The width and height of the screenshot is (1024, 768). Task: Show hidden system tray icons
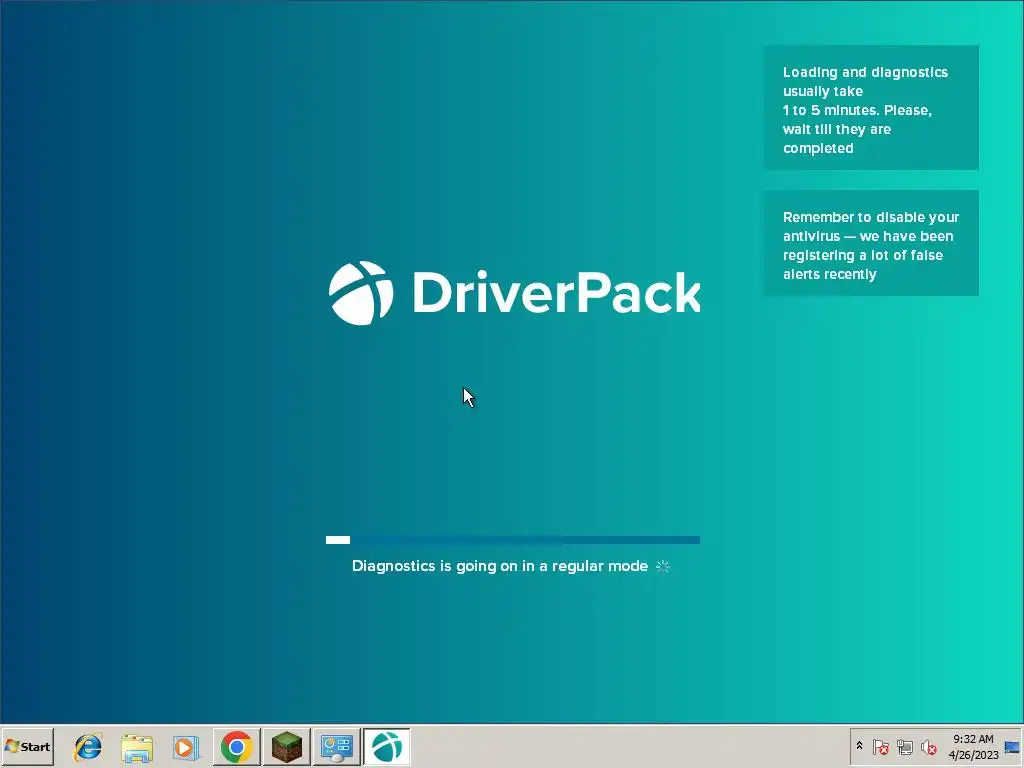[x=859, y=746]
